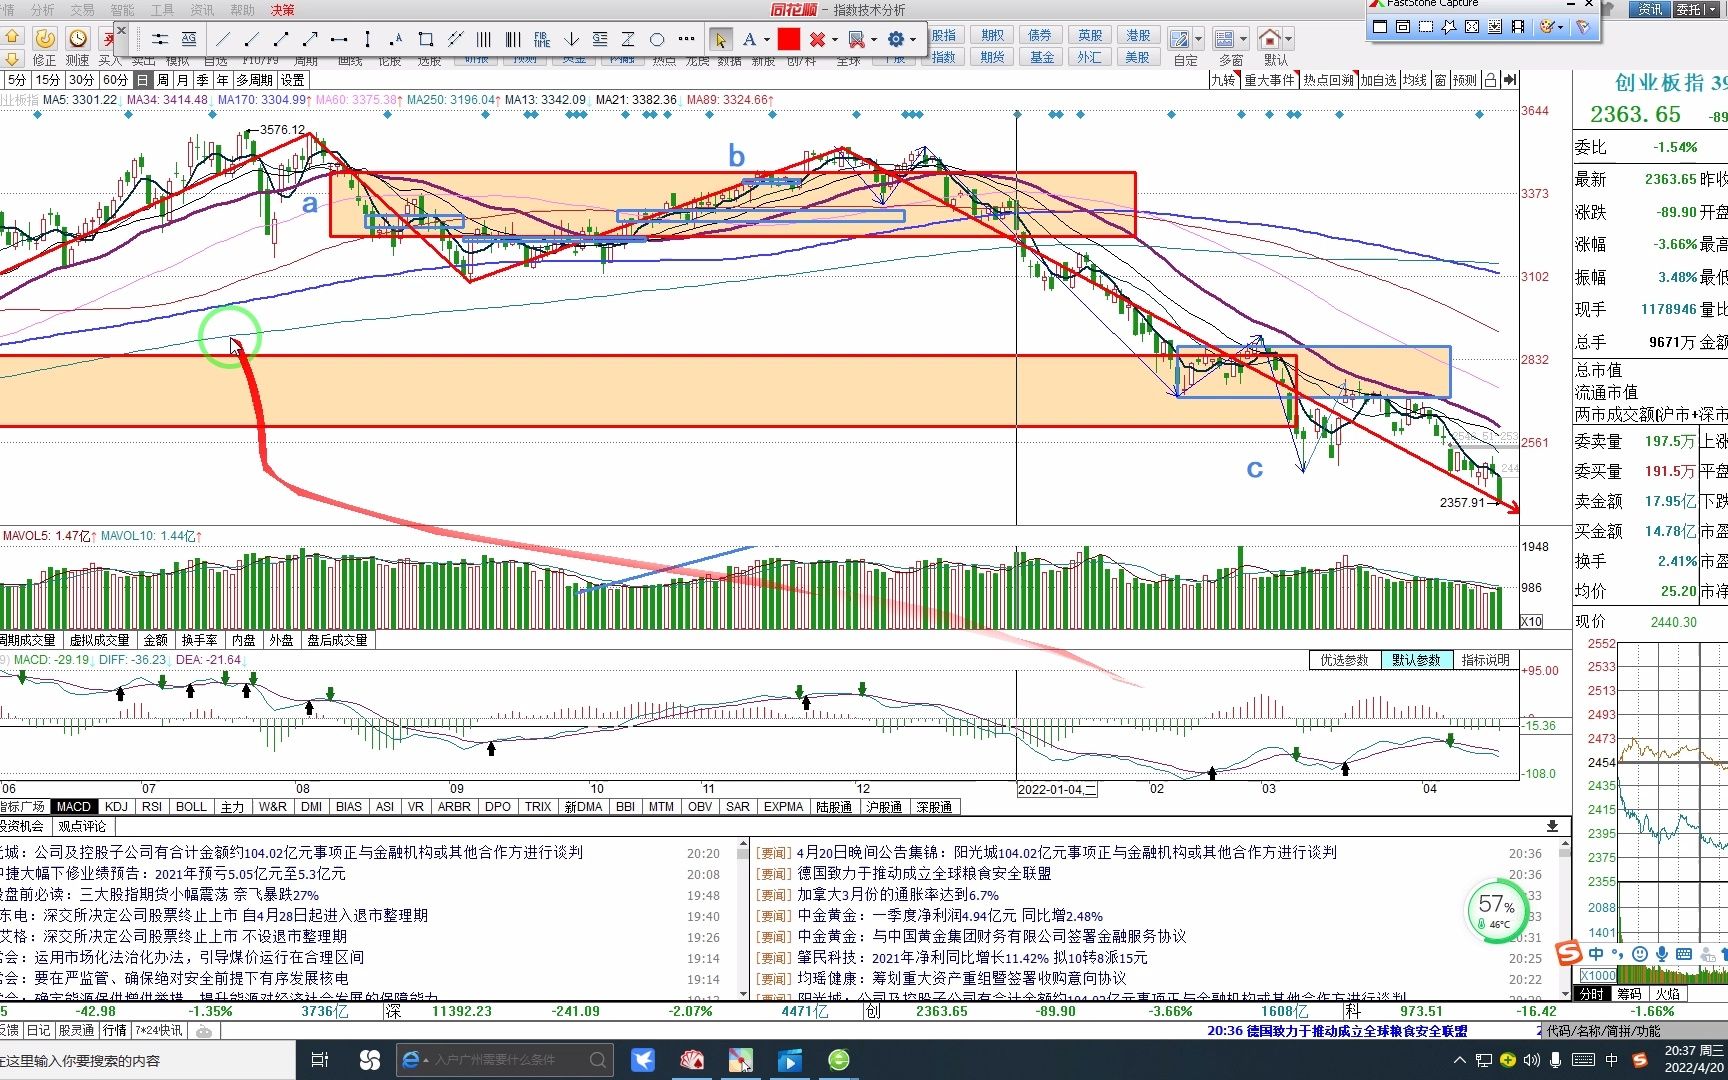Switch chart to 15分 period
The width and height of the screenshot is (1728, 1080).
coord(47,80)
